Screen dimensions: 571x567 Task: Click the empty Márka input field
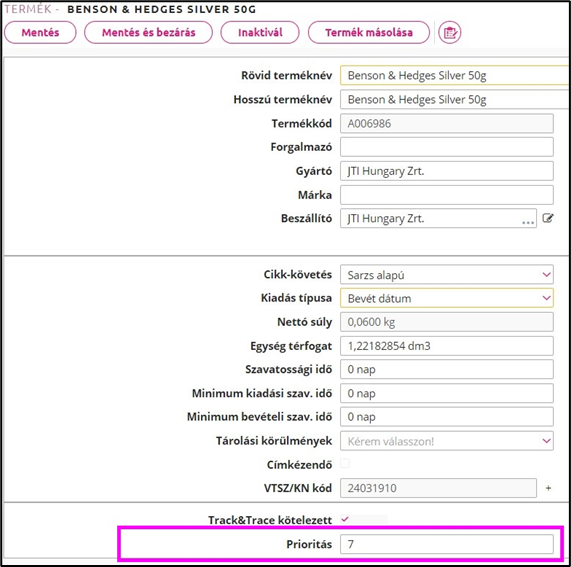446,195
